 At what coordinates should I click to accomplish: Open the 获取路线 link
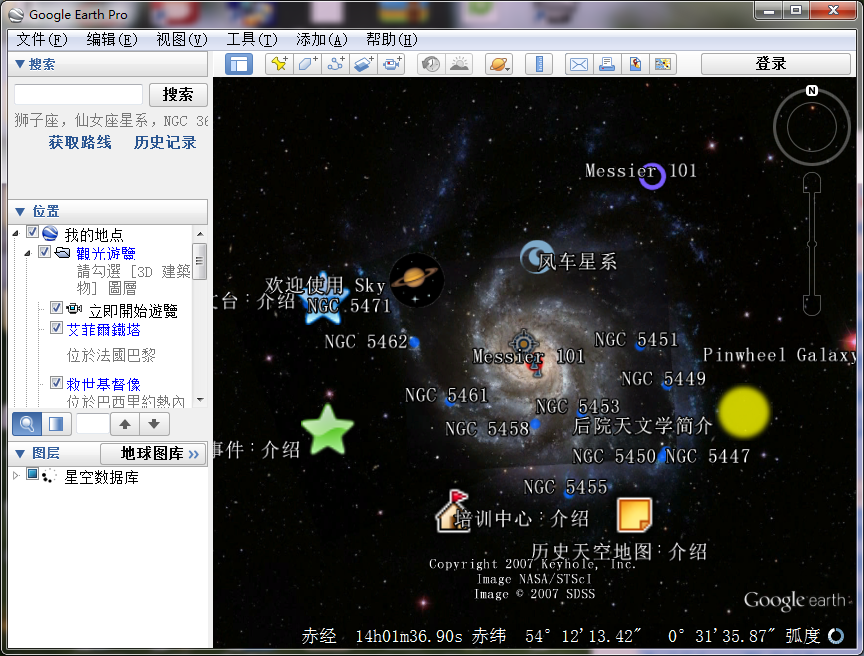coord(80,143)
